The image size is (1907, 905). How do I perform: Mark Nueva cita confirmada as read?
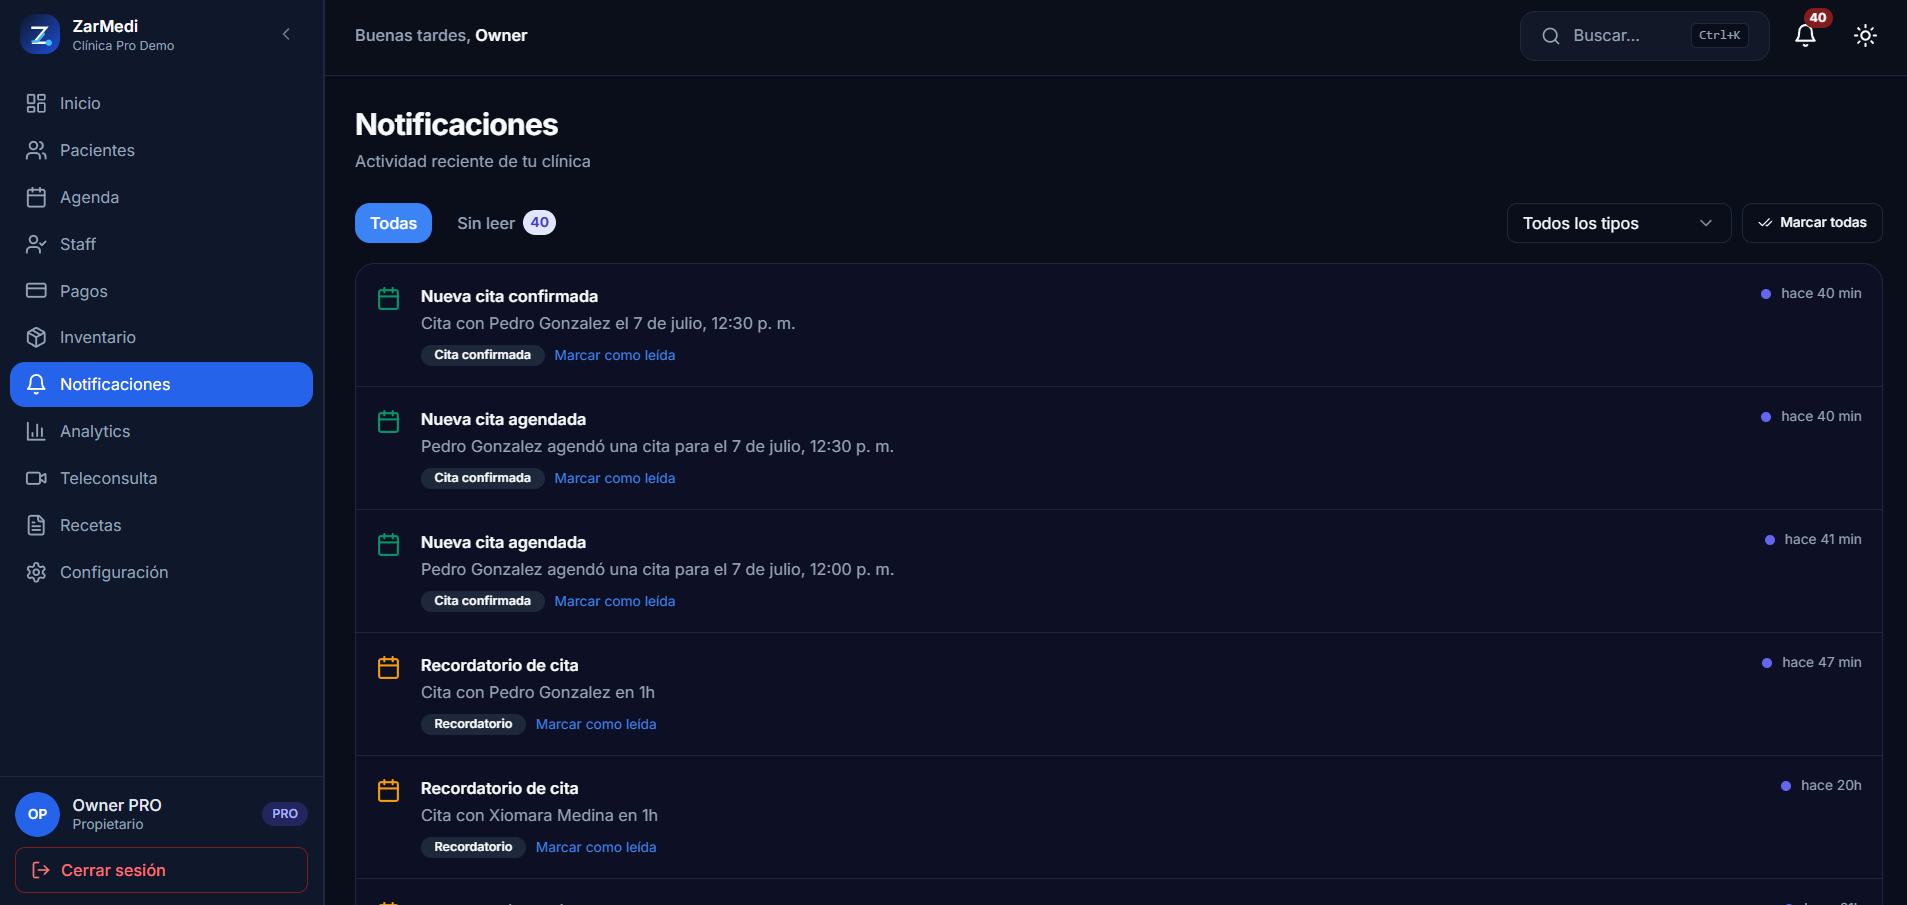click(x=615, y=355)
